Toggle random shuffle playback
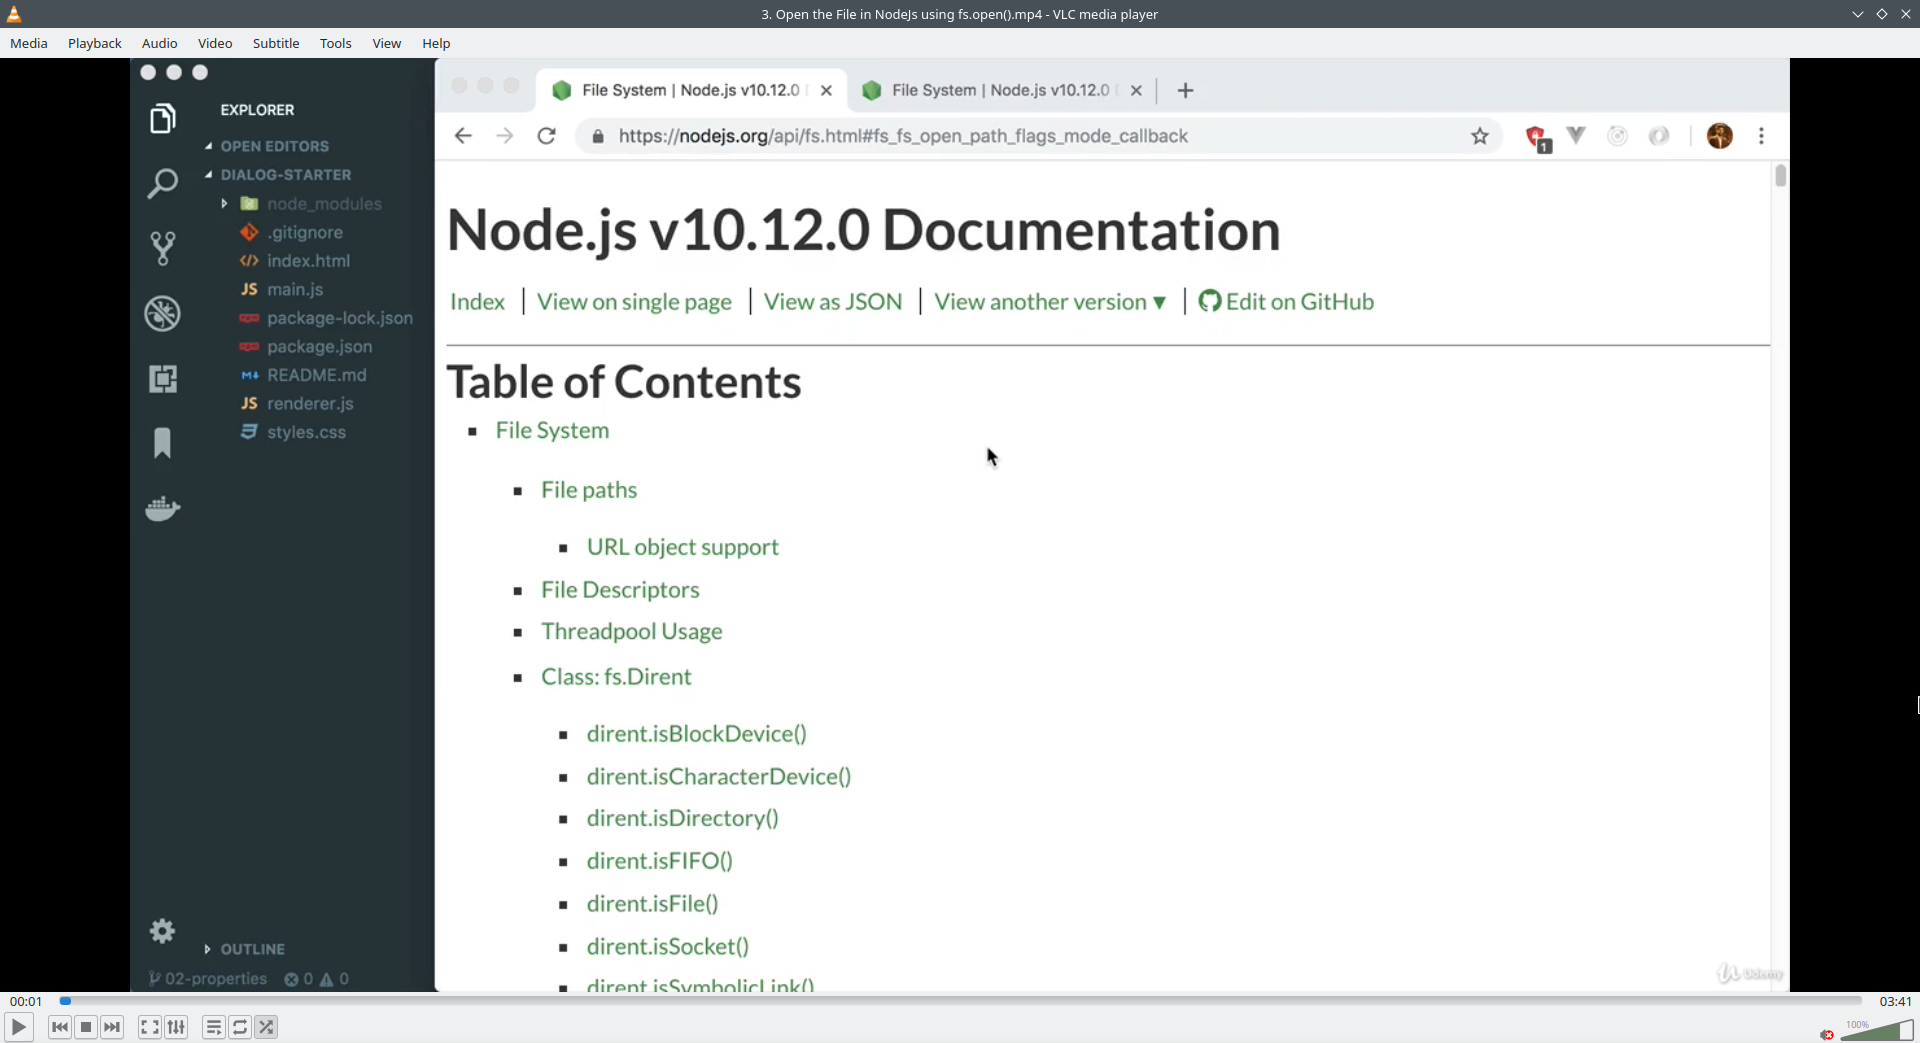The height and width of the screenshot is (1043, 1920). tap(266, 1027)
